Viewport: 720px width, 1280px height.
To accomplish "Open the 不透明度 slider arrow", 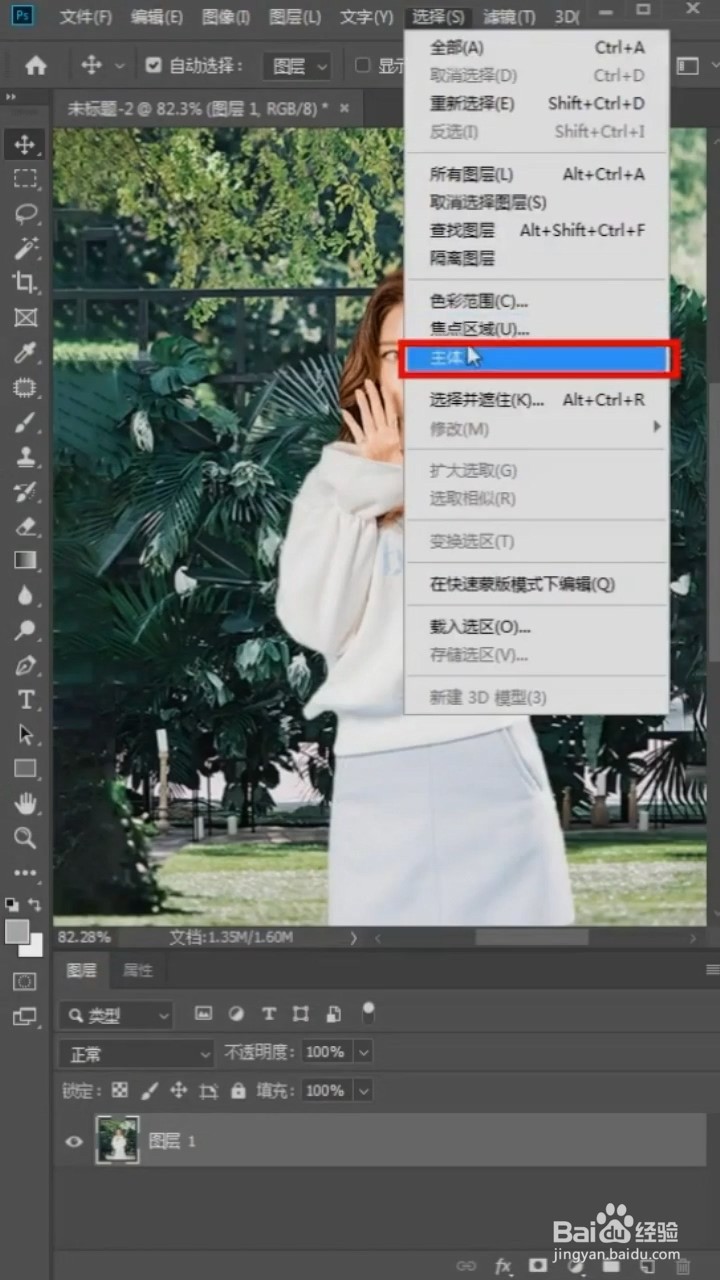I will tap(363, 1052).
